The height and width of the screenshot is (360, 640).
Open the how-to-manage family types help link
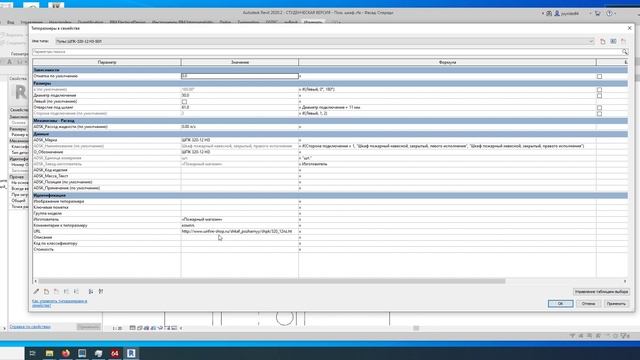[x=60, y=303]
